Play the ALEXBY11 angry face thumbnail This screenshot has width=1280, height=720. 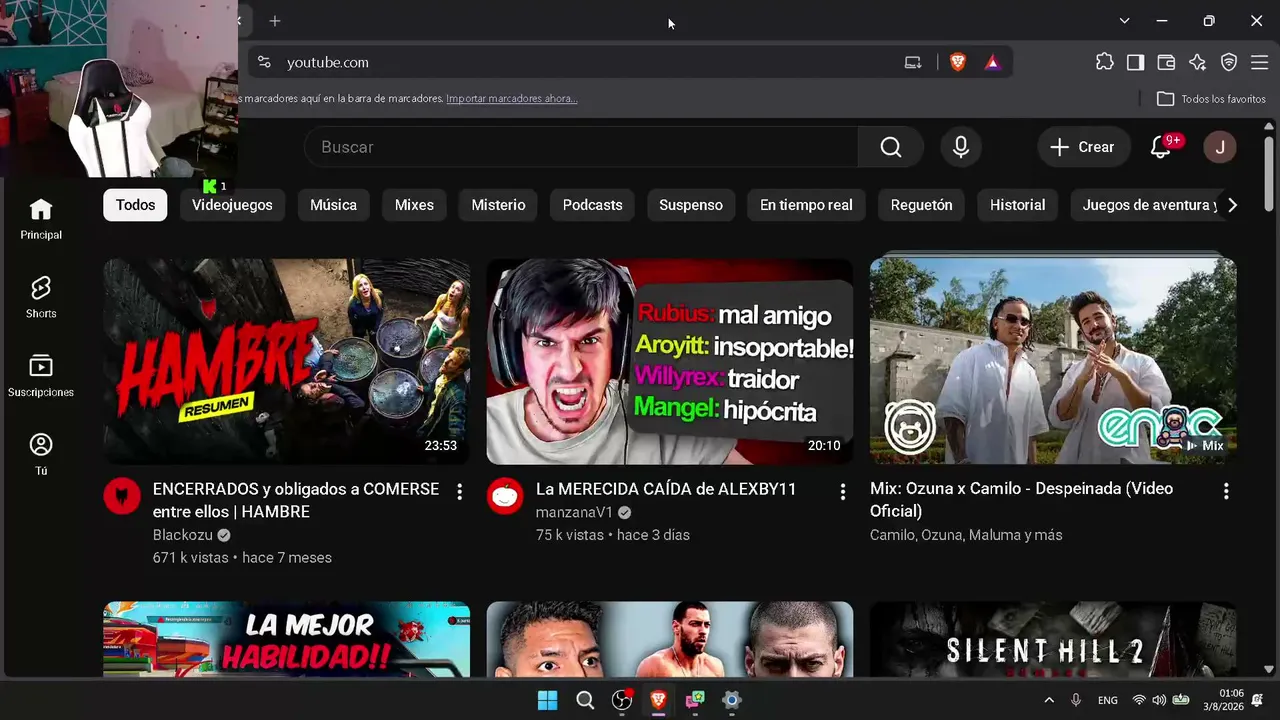(x=670, y=361)
